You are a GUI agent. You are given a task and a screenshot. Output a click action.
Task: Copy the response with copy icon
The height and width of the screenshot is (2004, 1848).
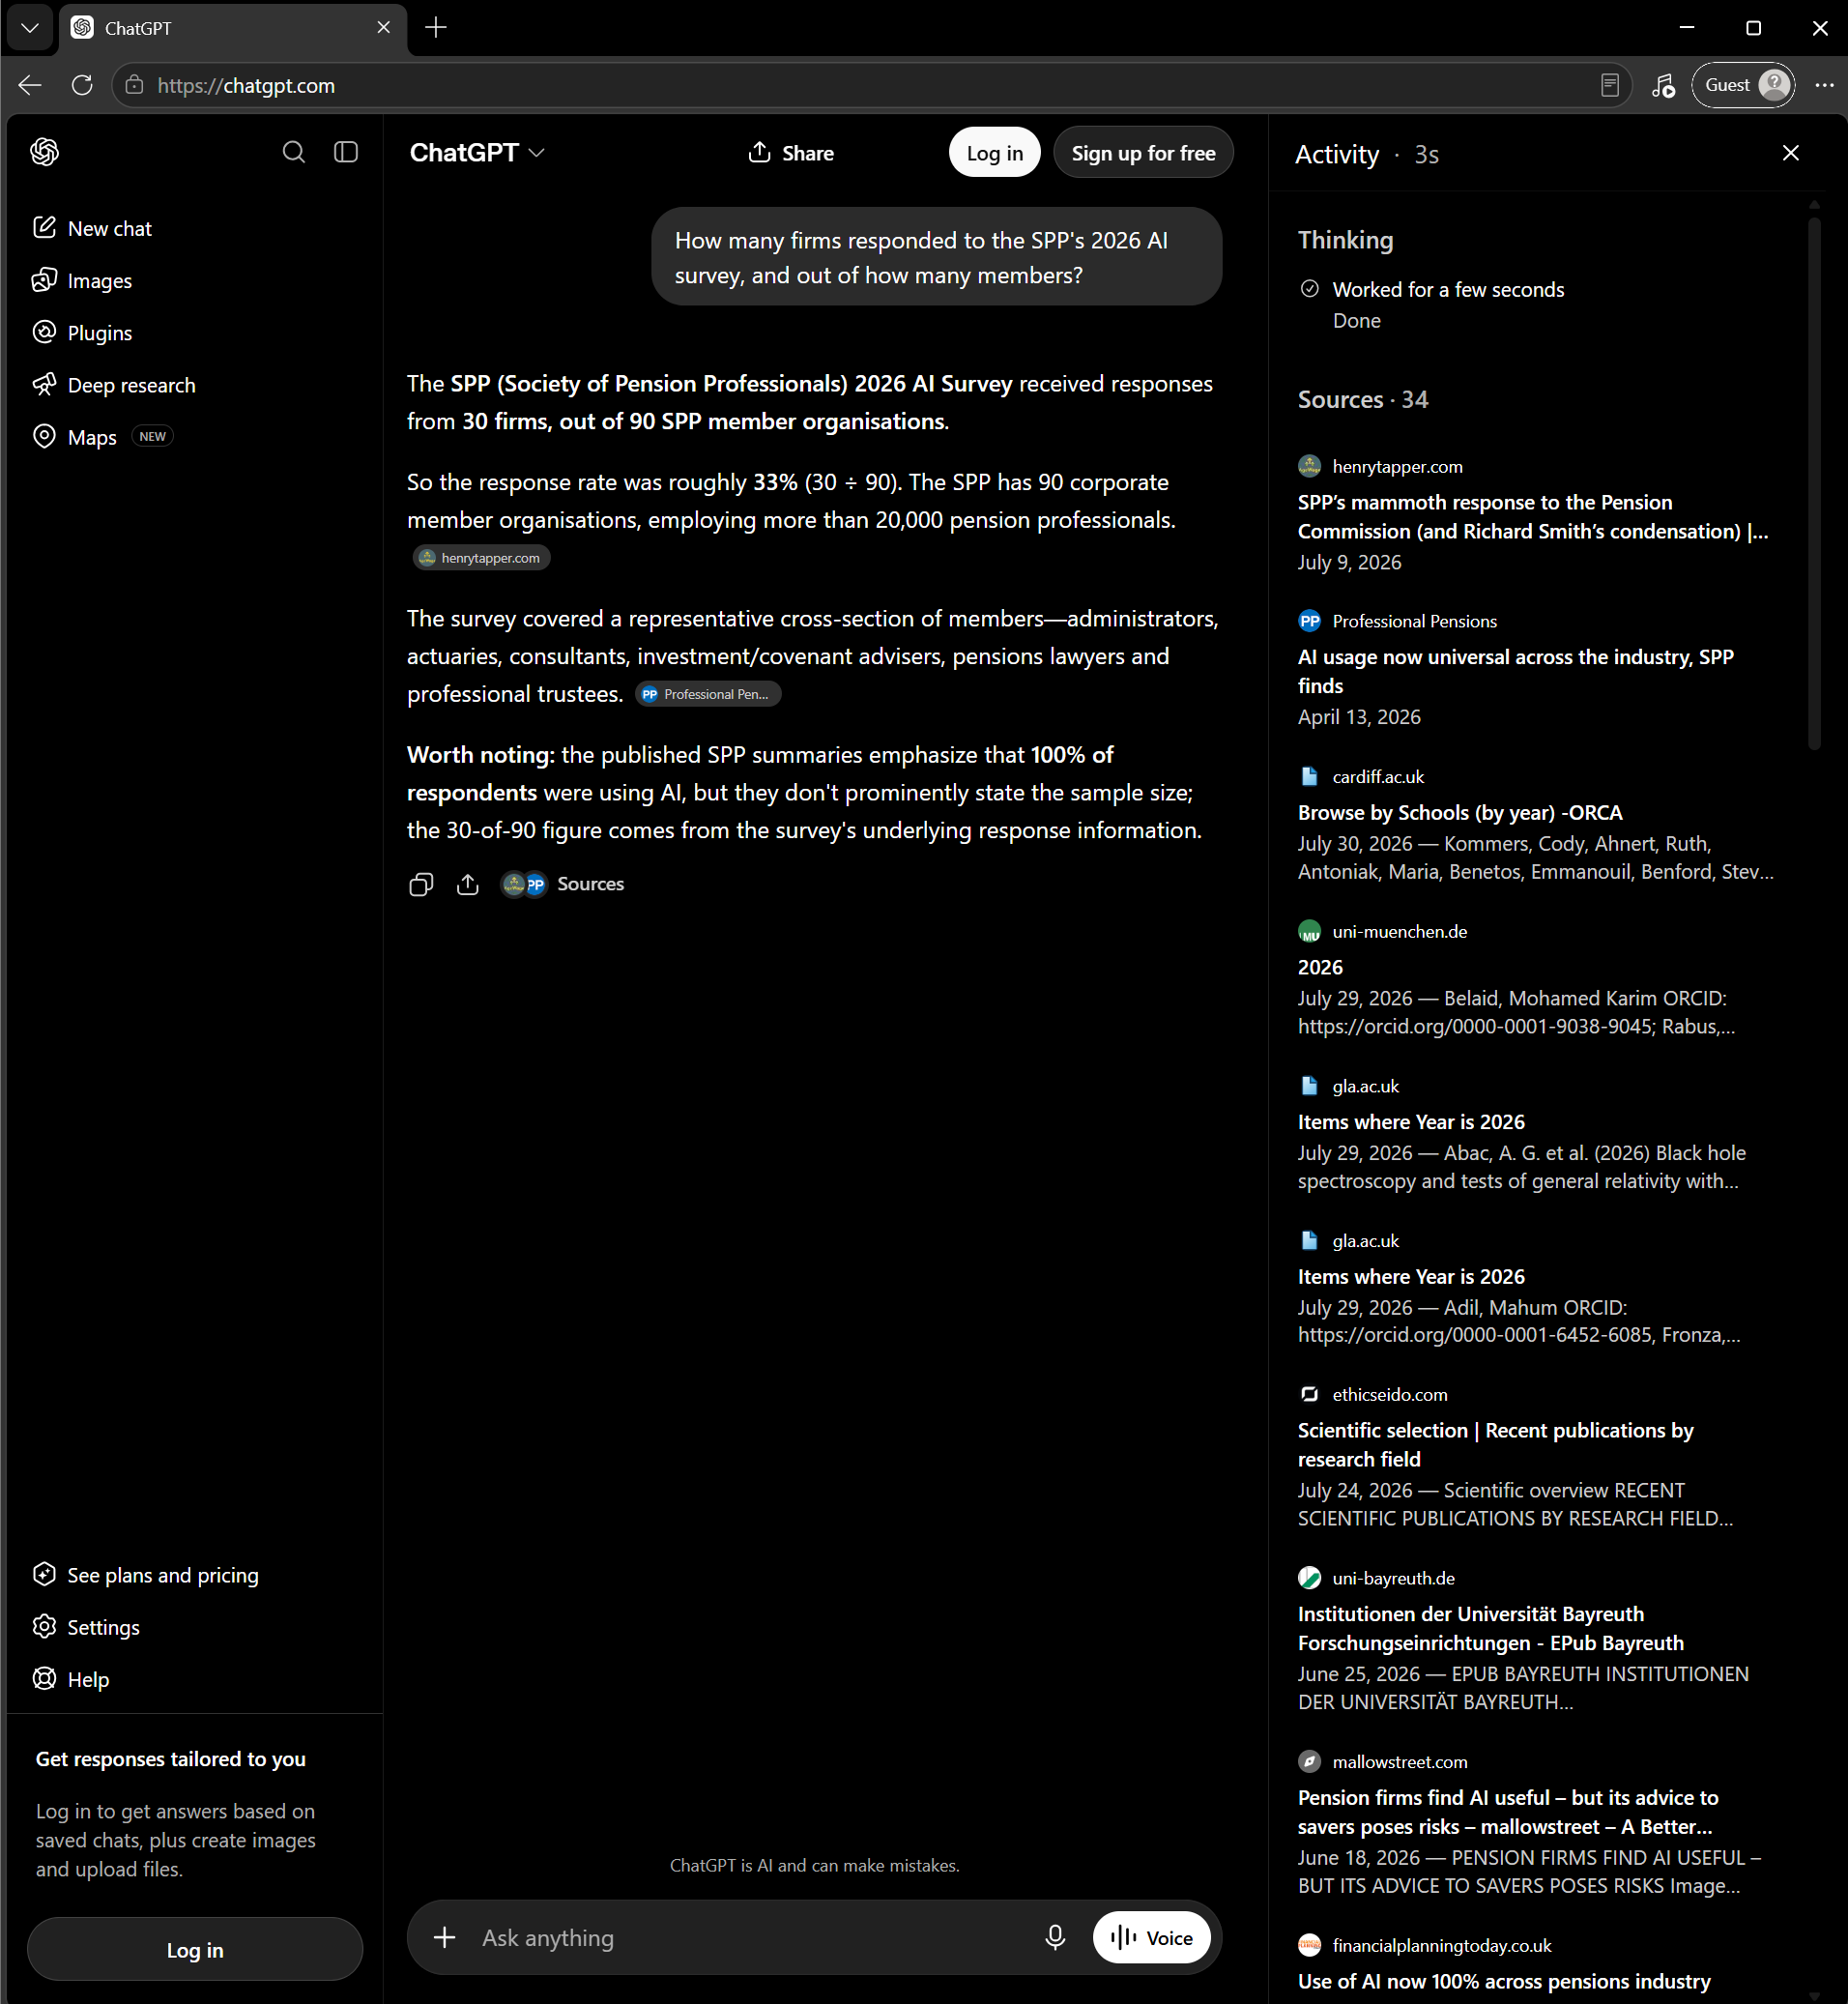click(x=421, y=884)
